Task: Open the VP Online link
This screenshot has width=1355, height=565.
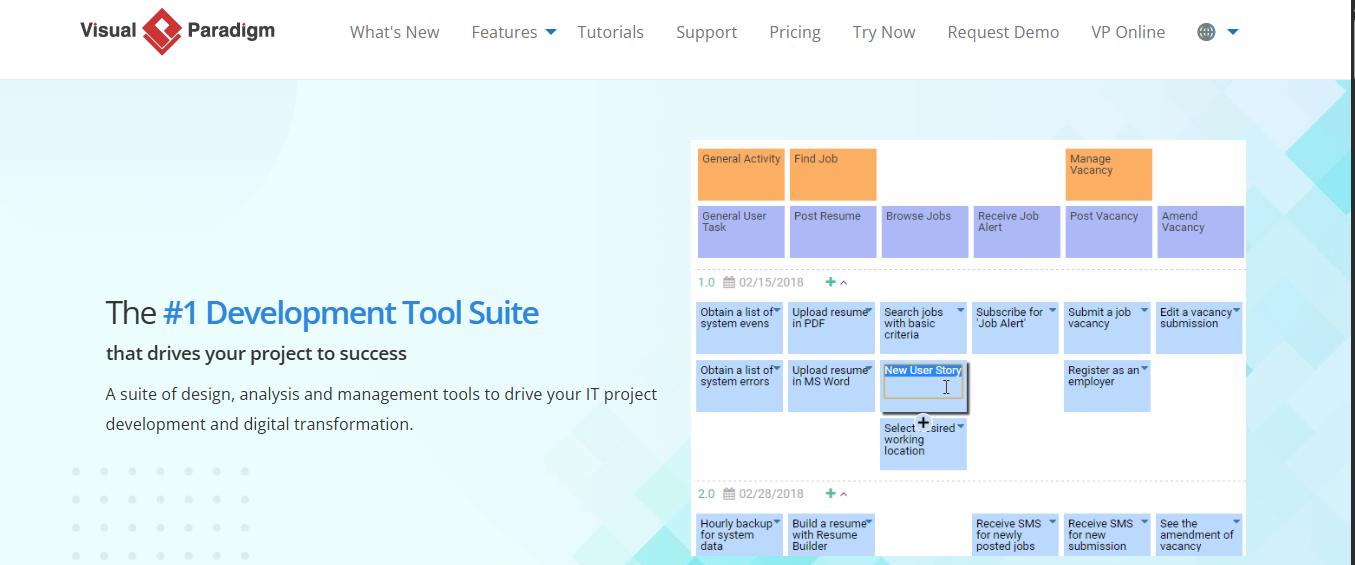Action: coord(1128,32)
